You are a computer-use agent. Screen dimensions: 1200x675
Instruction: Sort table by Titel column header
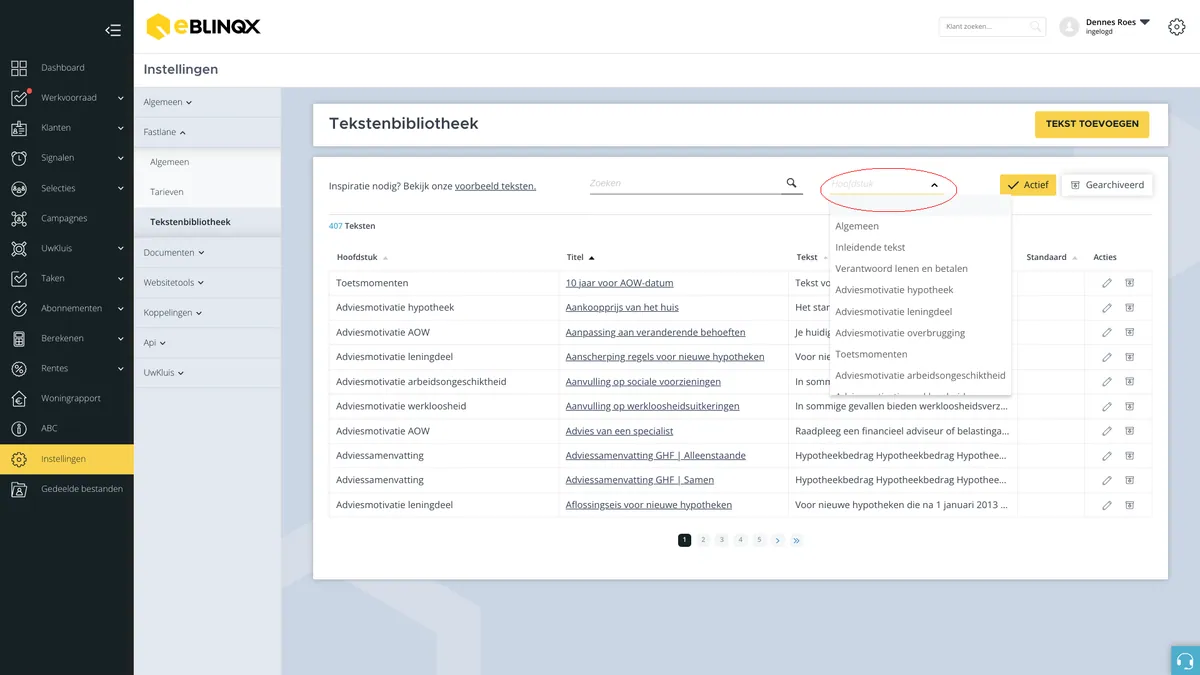point(580,257)
